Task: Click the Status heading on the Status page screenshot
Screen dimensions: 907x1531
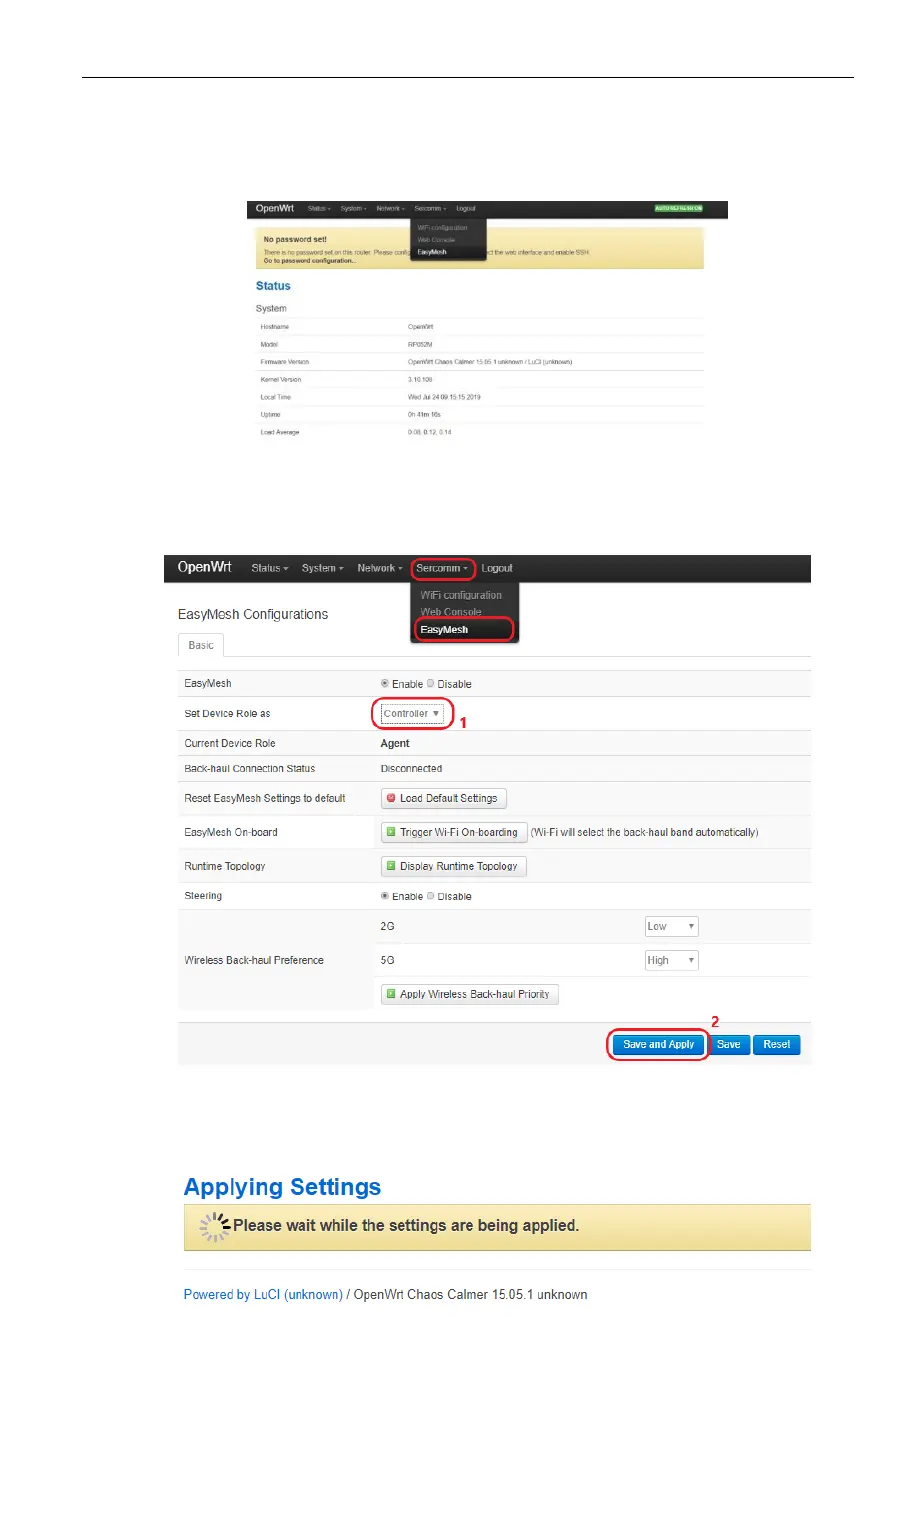Action: pos(273,286)
